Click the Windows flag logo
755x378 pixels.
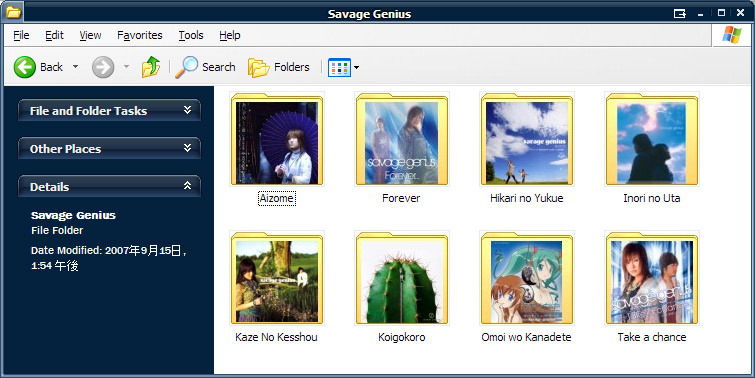pos(732,35)
